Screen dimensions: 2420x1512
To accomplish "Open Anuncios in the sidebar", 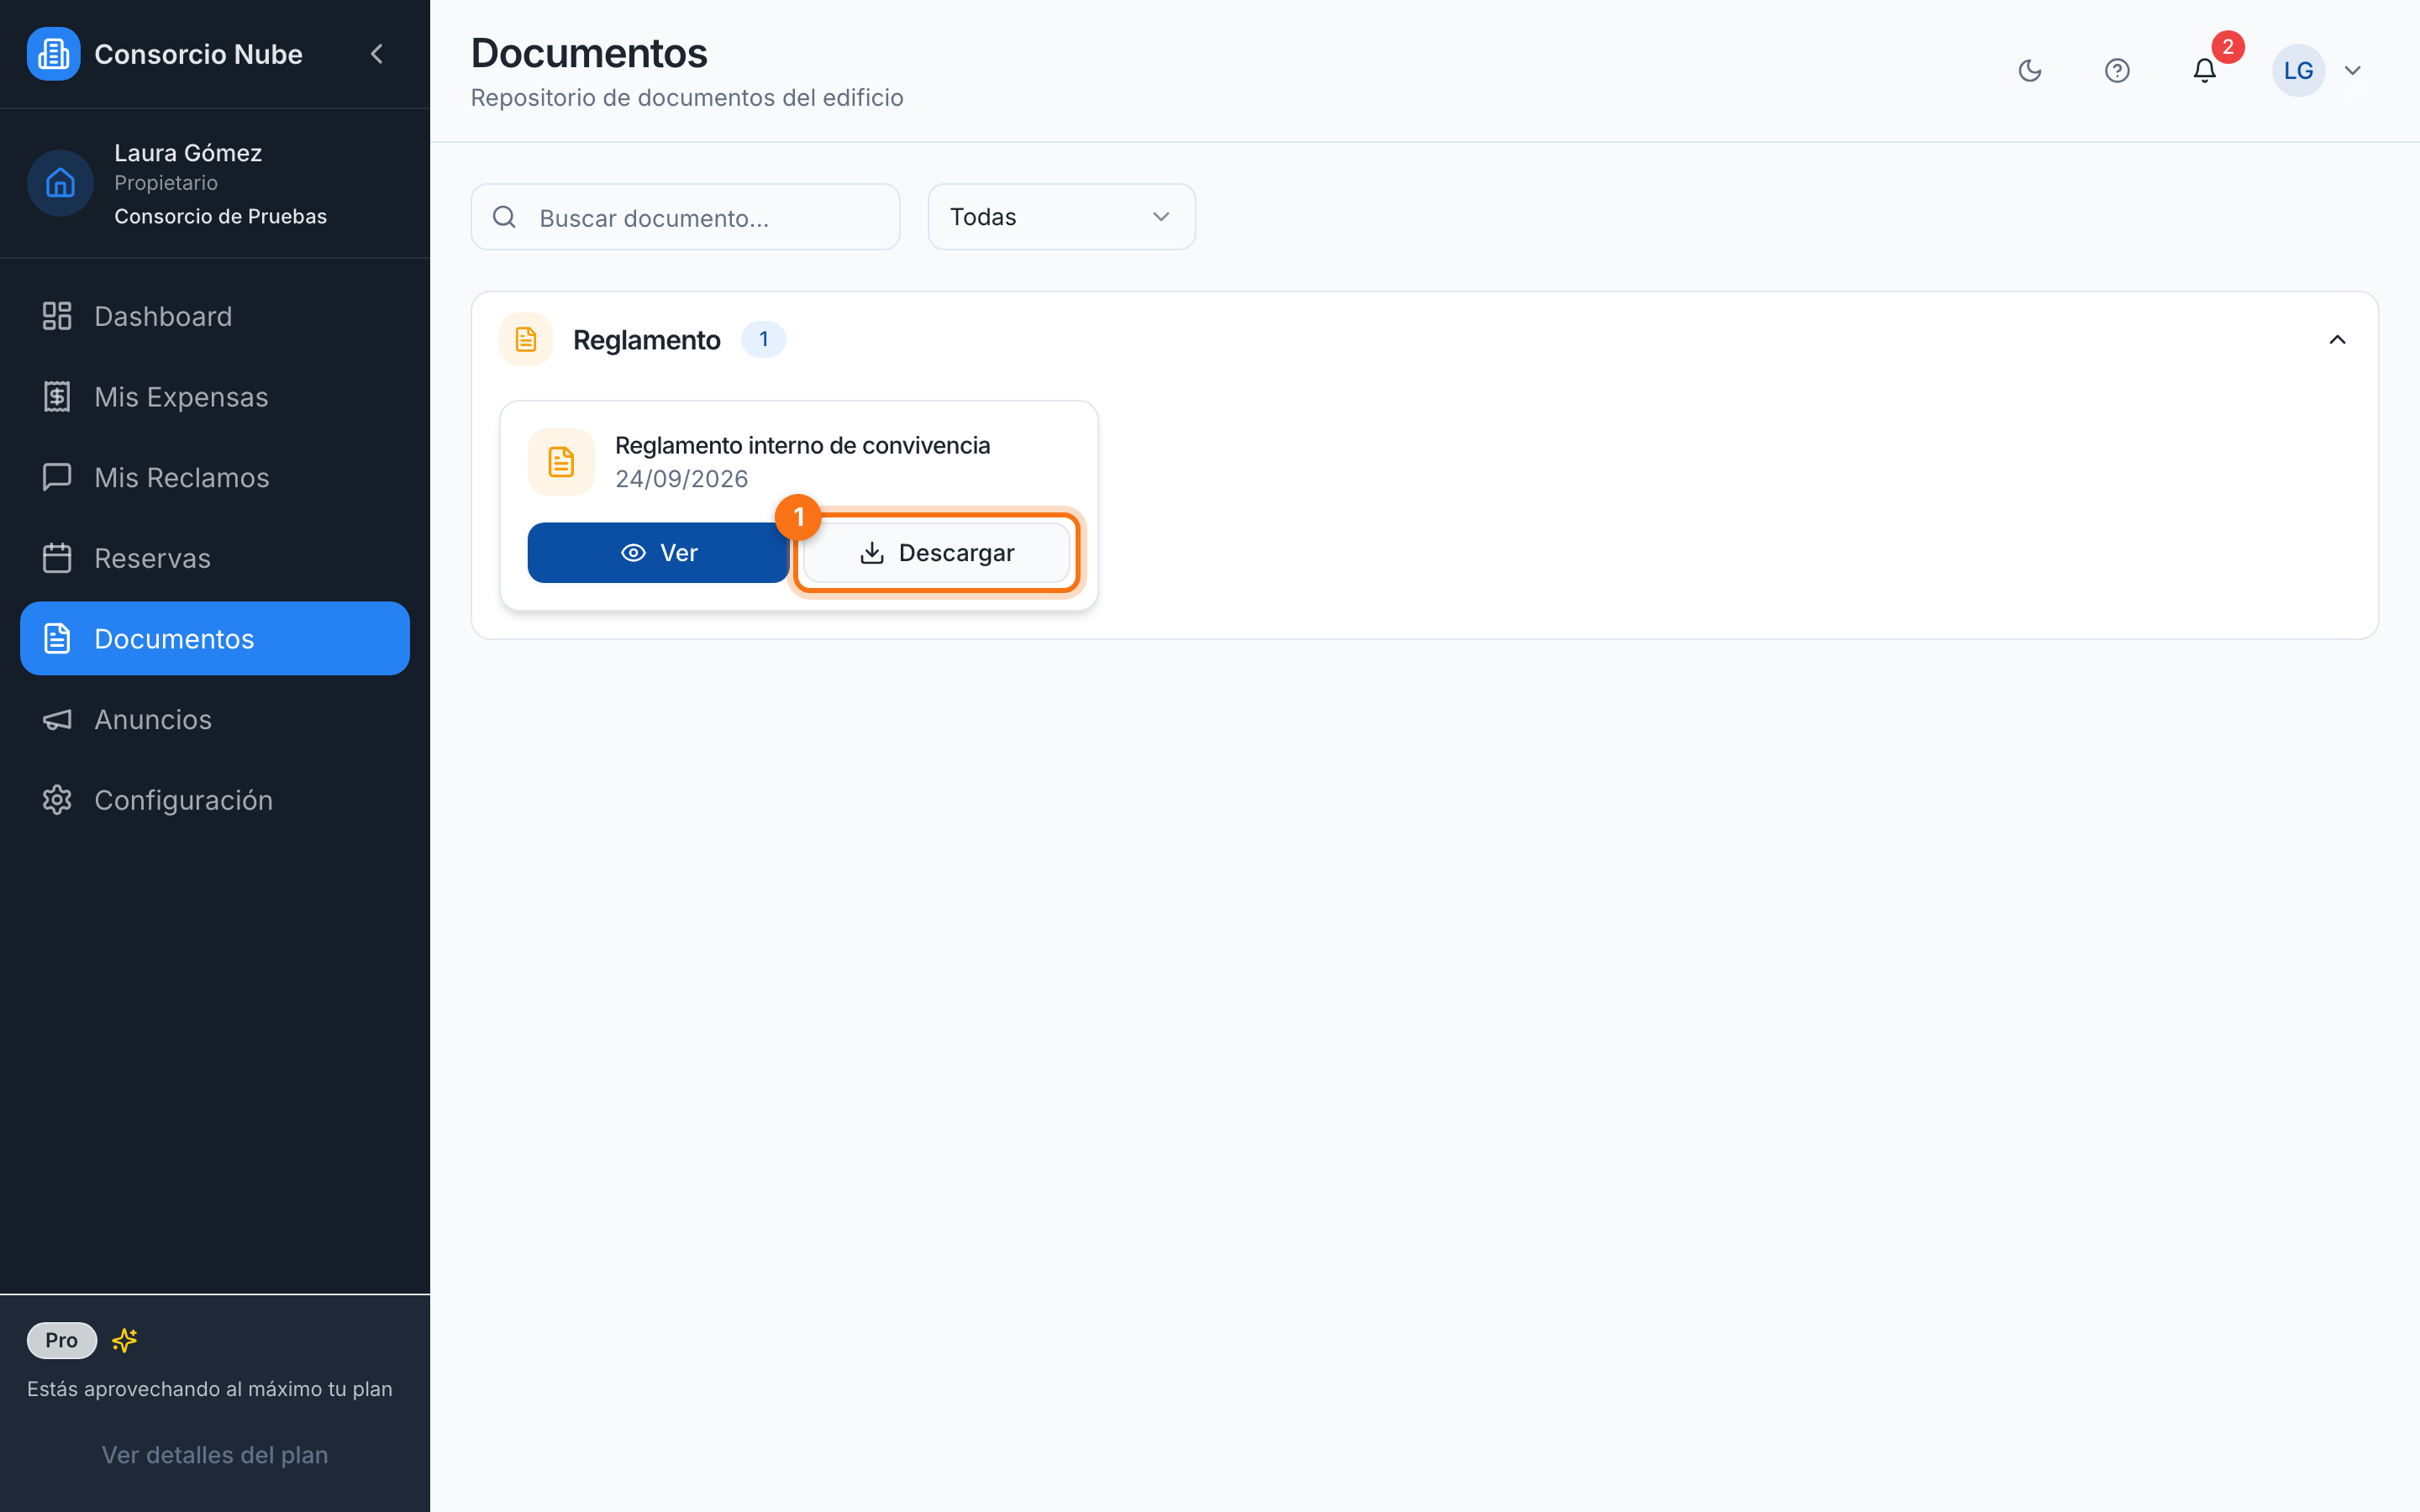I will tap(215, 719).
